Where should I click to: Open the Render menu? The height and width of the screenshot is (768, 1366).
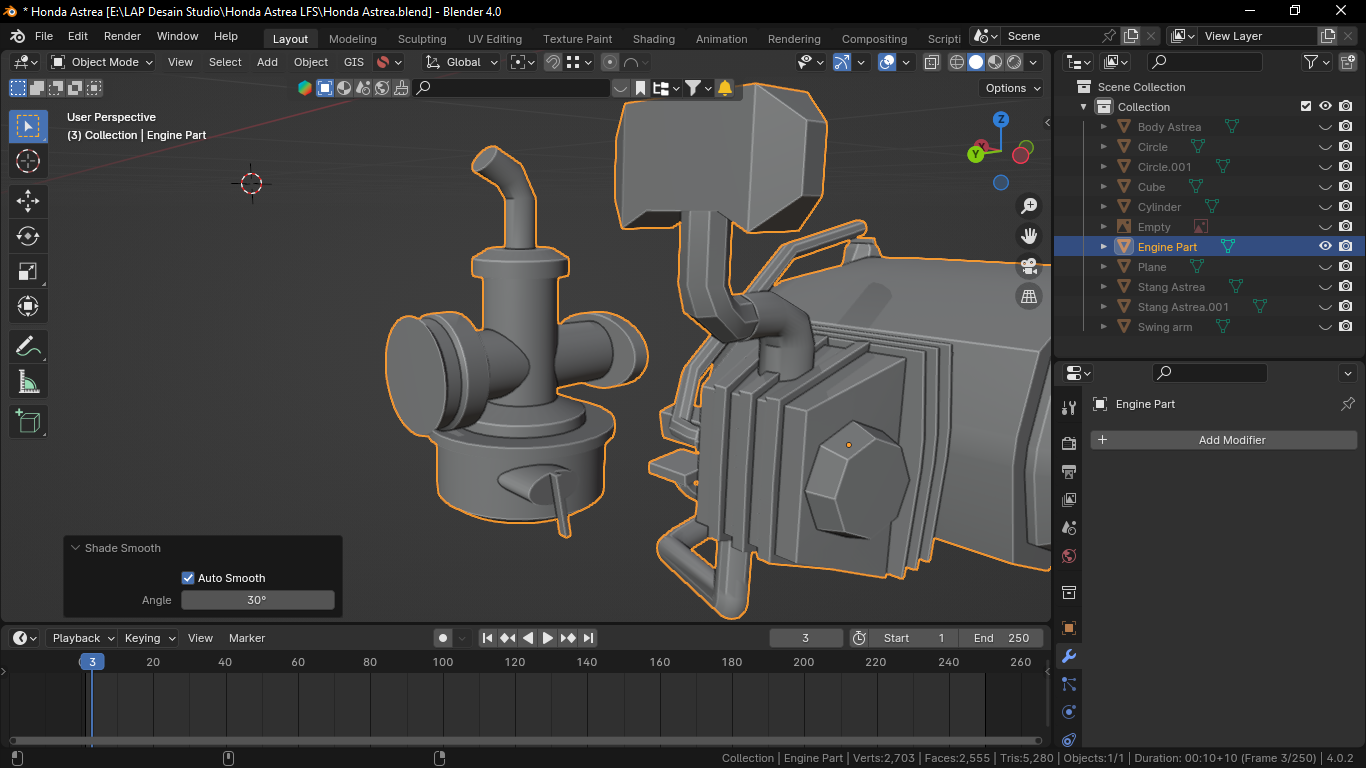122,36
